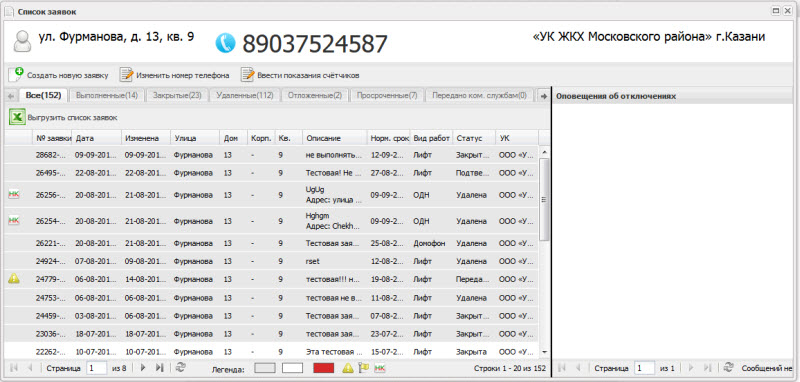Sort by УК column header
The height and width of the screenshot is (382, 800).
pos(517,138)
